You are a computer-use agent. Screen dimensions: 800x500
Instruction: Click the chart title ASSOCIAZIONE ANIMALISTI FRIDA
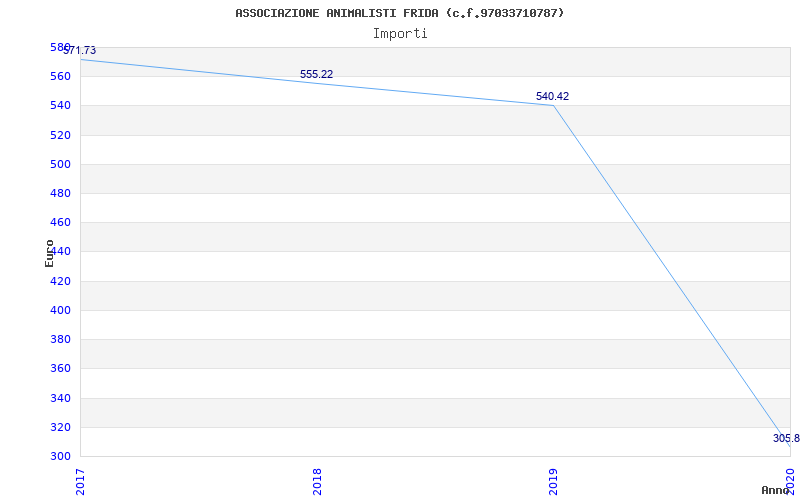[399, 13]
